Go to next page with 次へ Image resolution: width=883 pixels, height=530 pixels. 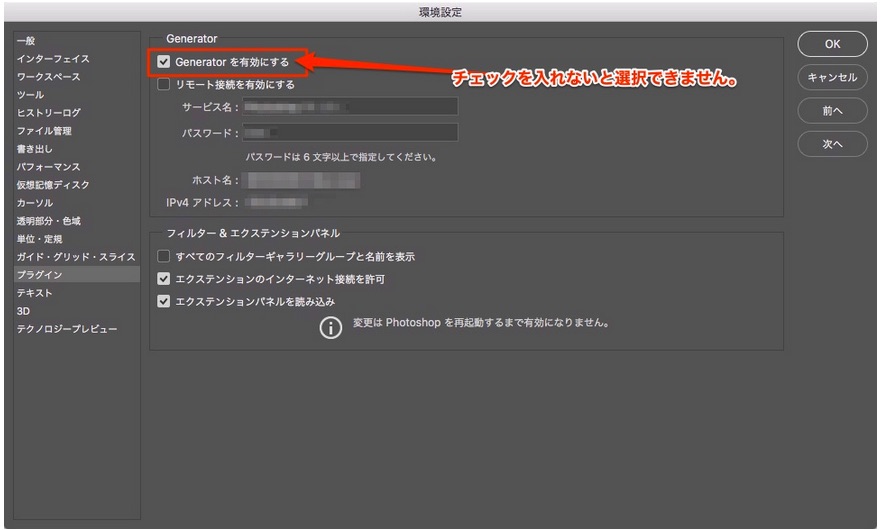831,145
